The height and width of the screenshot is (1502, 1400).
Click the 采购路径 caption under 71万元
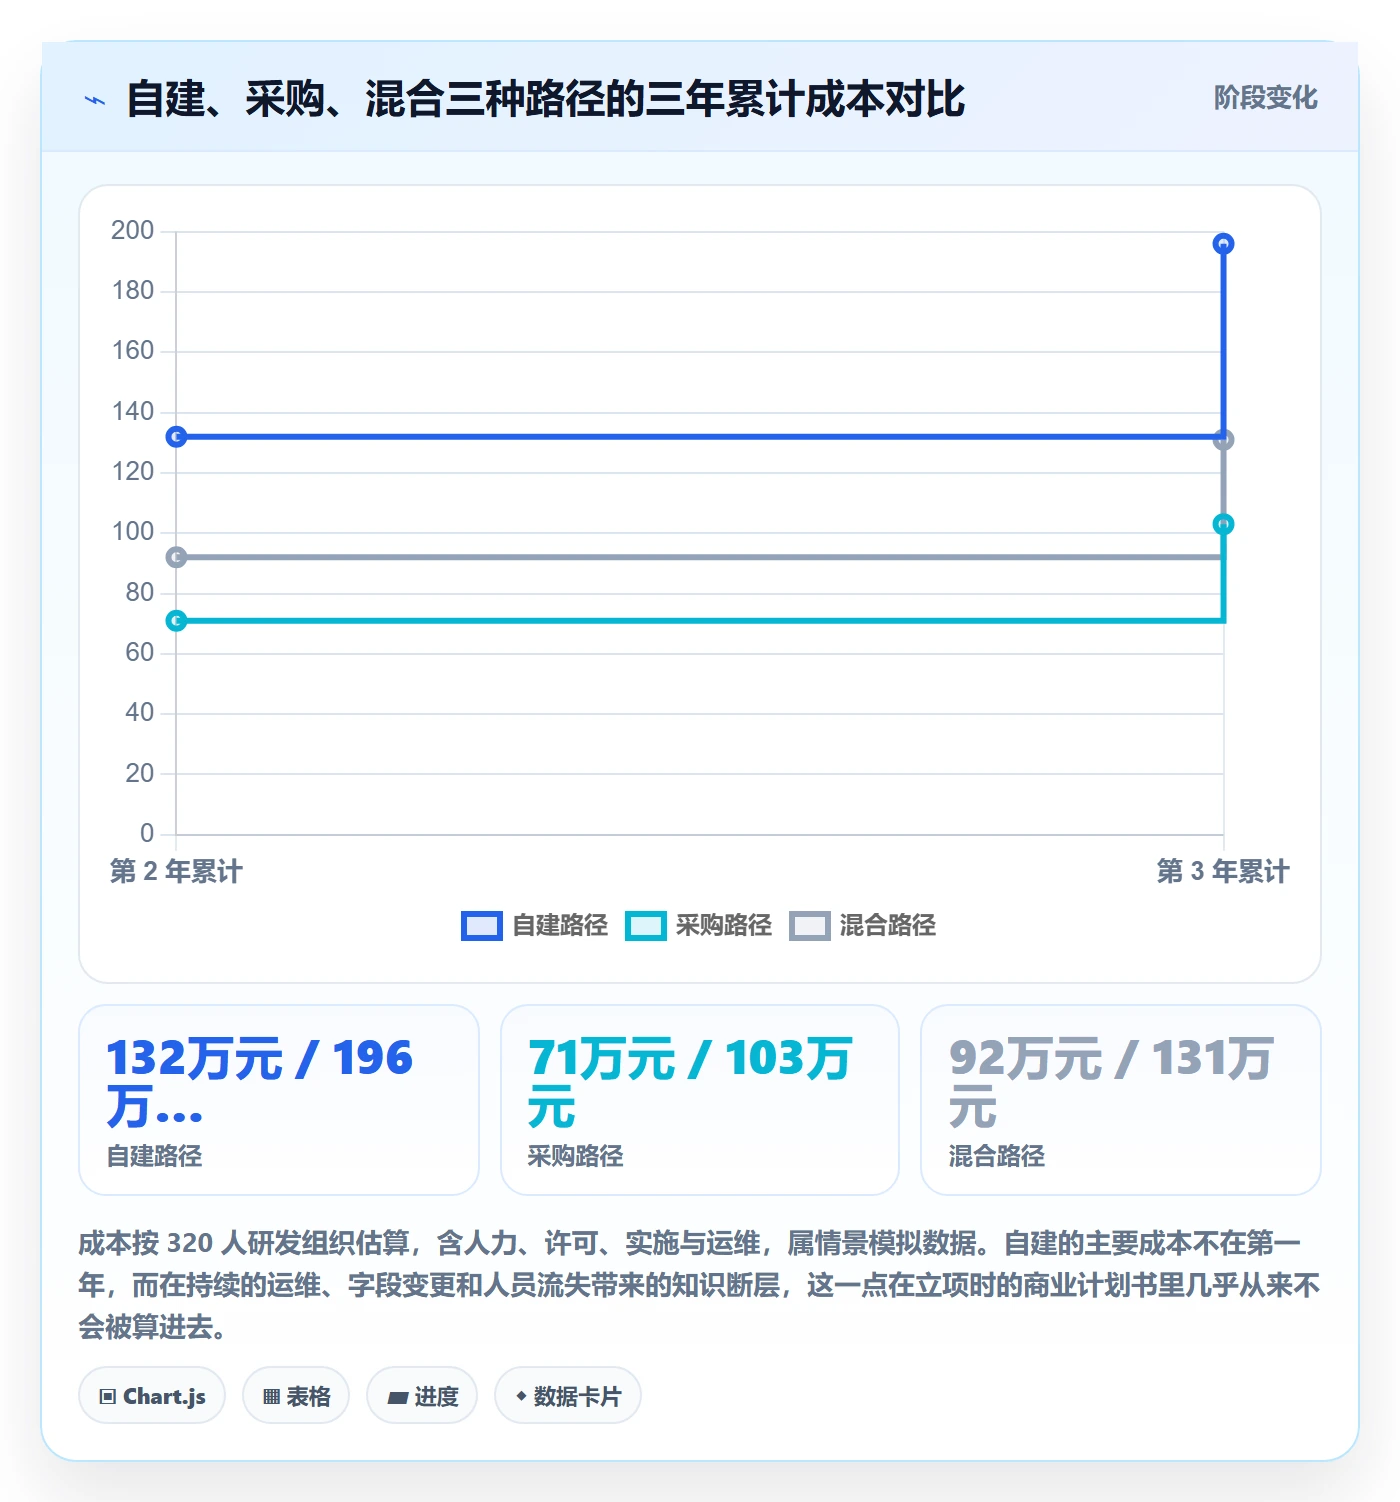(x=576, y=1157)
